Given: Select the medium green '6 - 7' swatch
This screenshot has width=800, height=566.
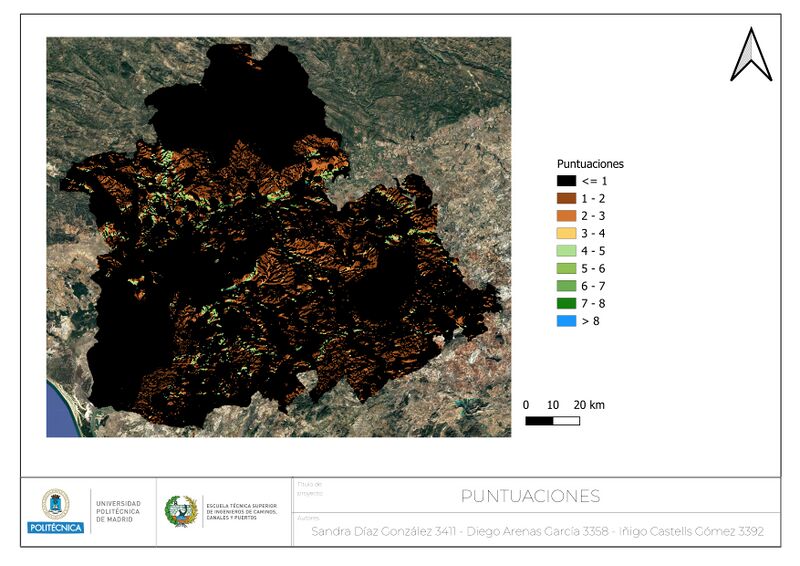Looking at the screenshot, I should [567, 285].
